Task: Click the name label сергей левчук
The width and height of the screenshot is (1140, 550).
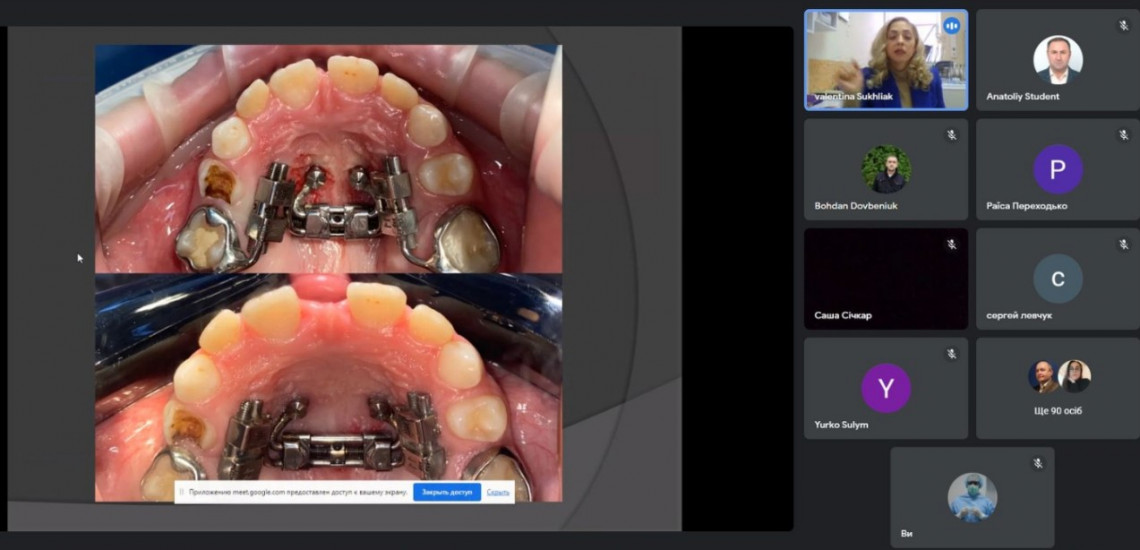Action: coord(1019,316)
